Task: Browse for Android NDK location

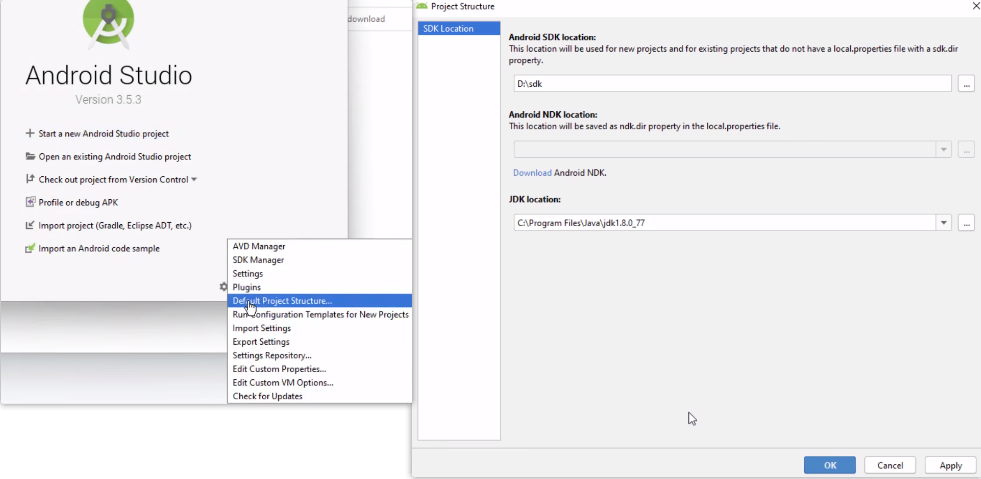Action: tap(966, 149)
